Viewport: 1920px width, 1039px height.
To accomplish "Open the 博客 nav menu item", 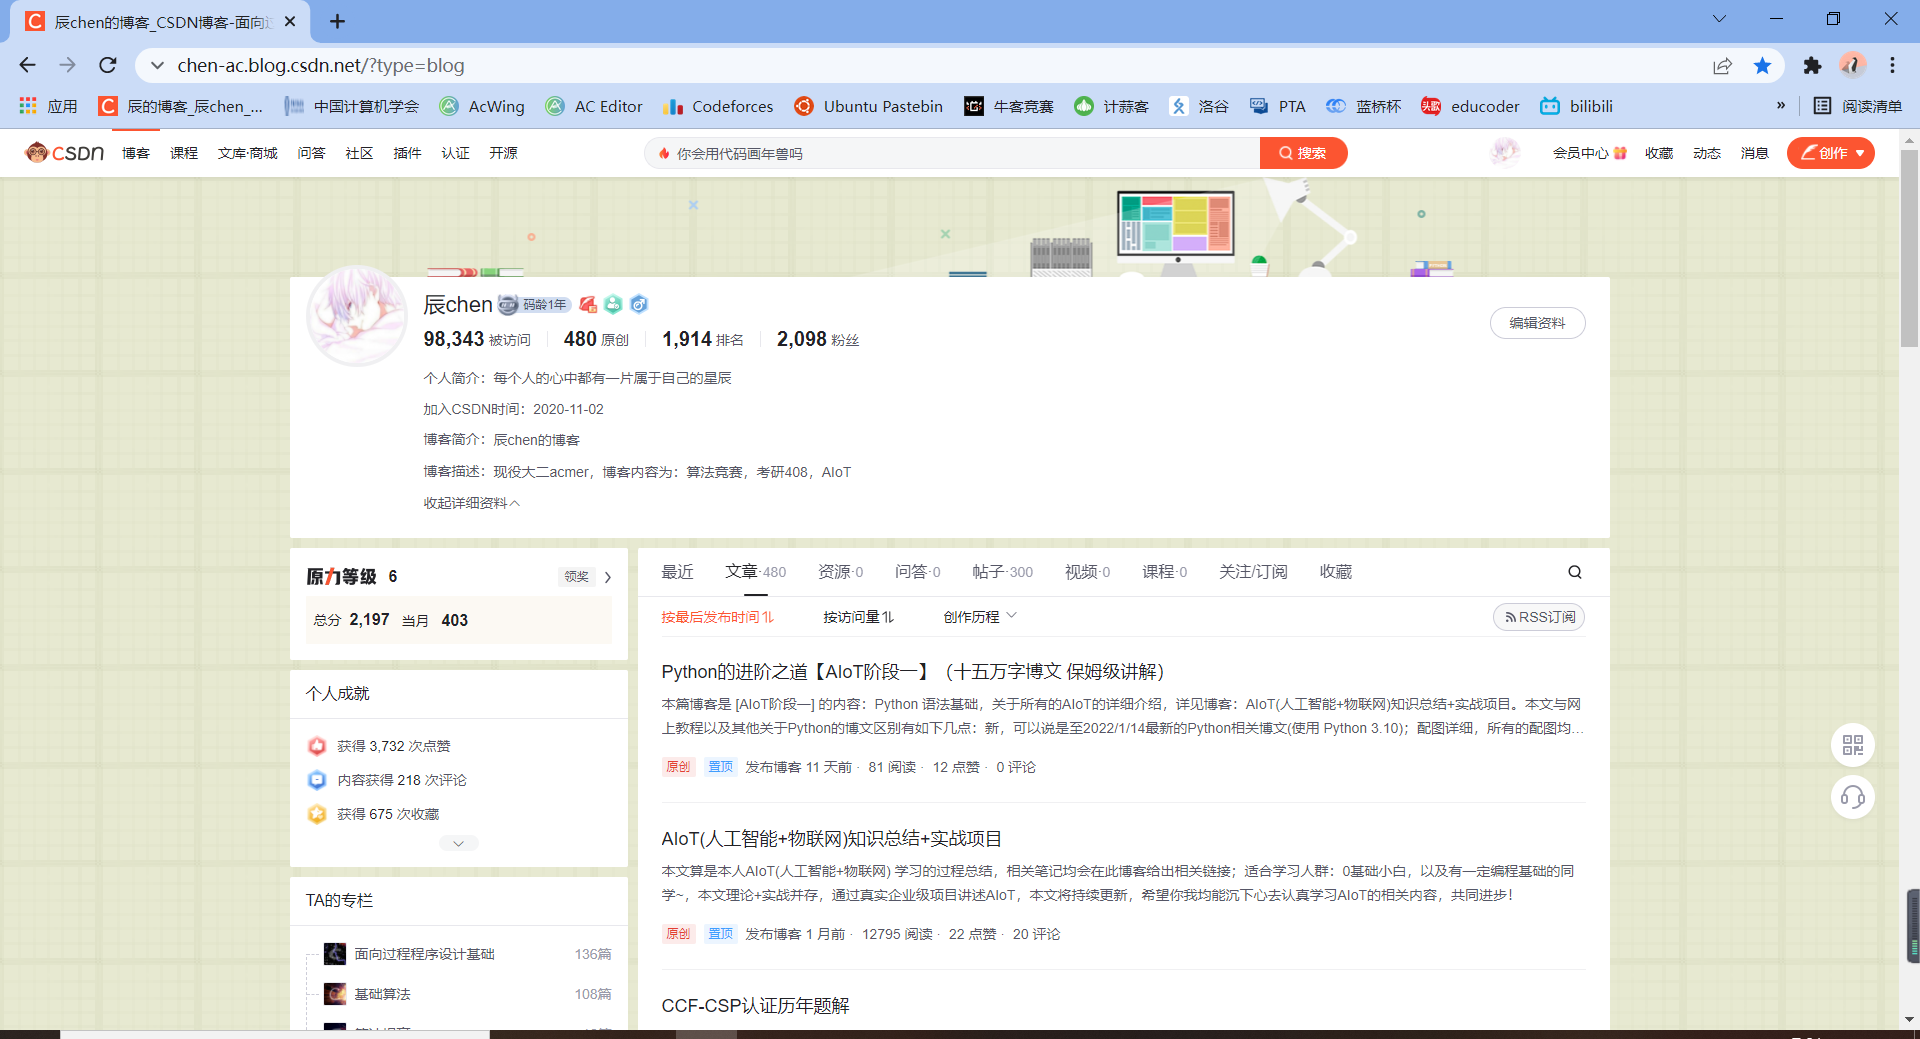I will pyautogui.click(x=136, y=153).
